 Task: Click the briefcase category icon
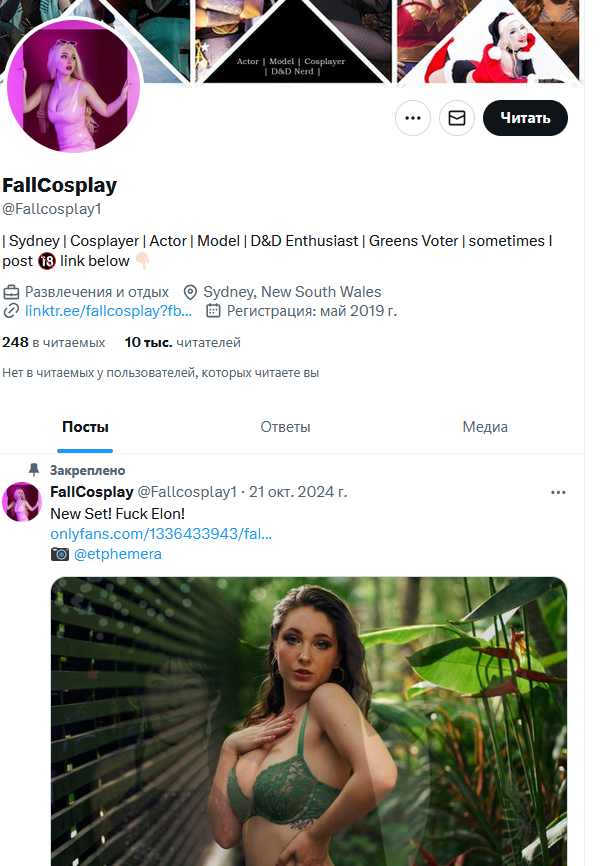click(x=12, y=292)
